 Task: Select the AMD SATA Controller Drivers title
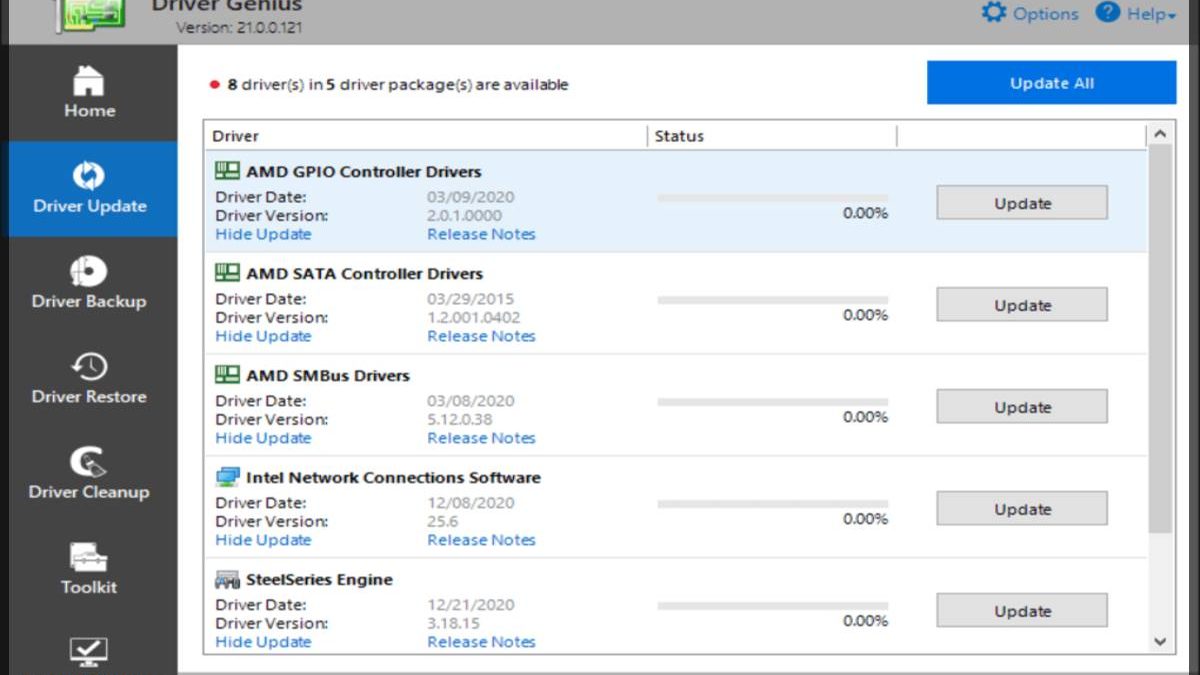tap(364, 274)
